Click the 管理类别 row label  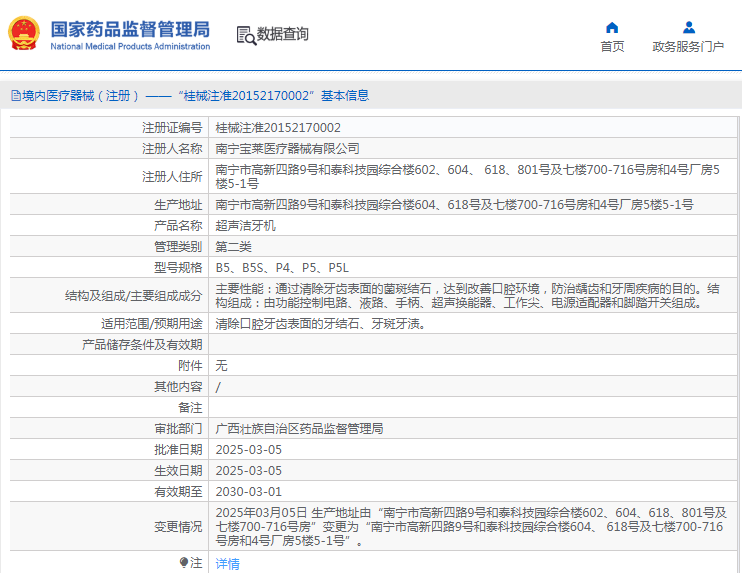point(178,247)
